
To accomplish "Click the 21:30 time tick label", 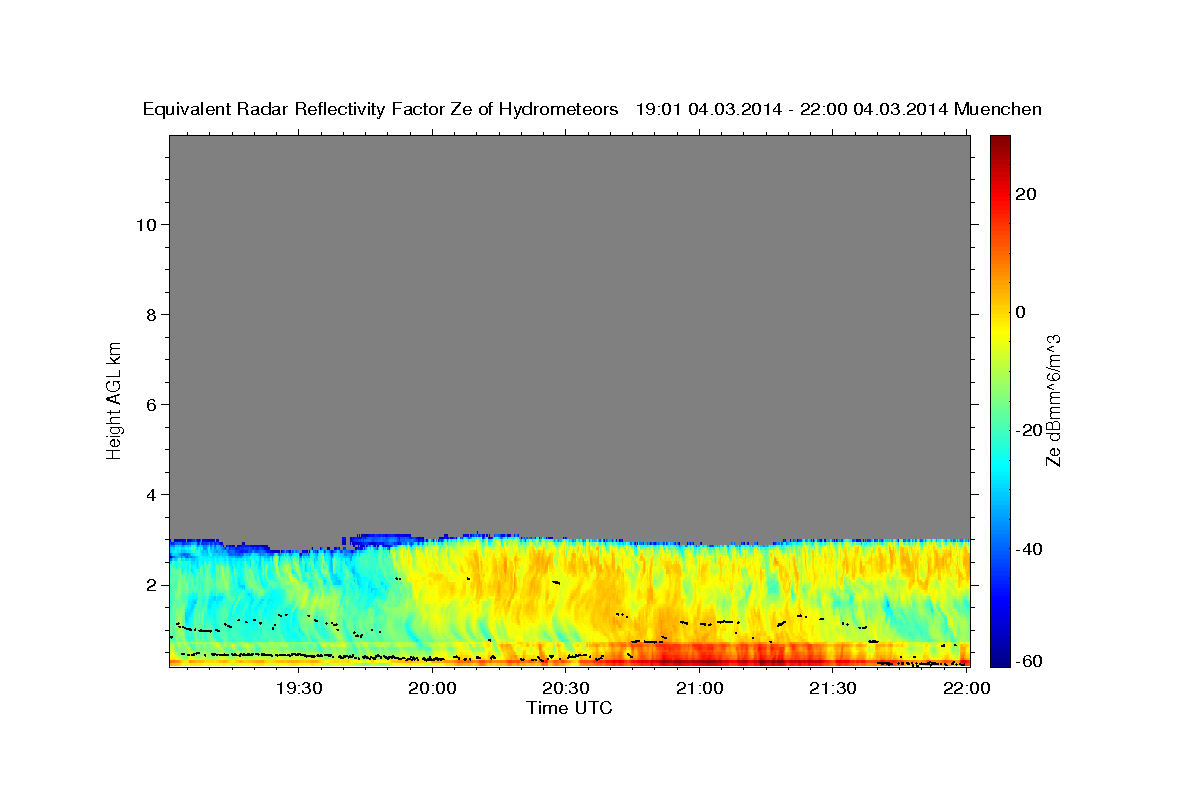I will 833,688.
